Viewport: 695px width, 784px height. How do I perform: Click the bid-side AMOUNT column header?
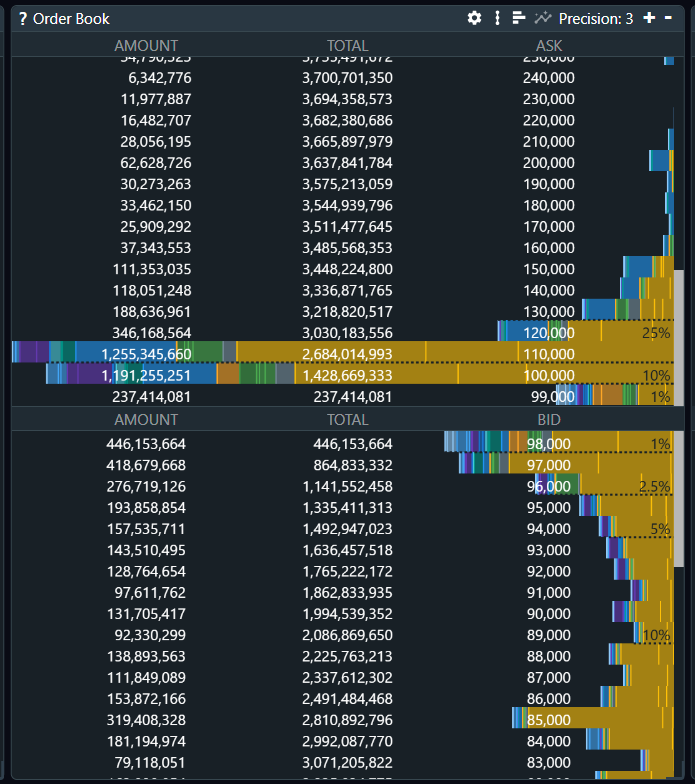(x=146, y=420)
